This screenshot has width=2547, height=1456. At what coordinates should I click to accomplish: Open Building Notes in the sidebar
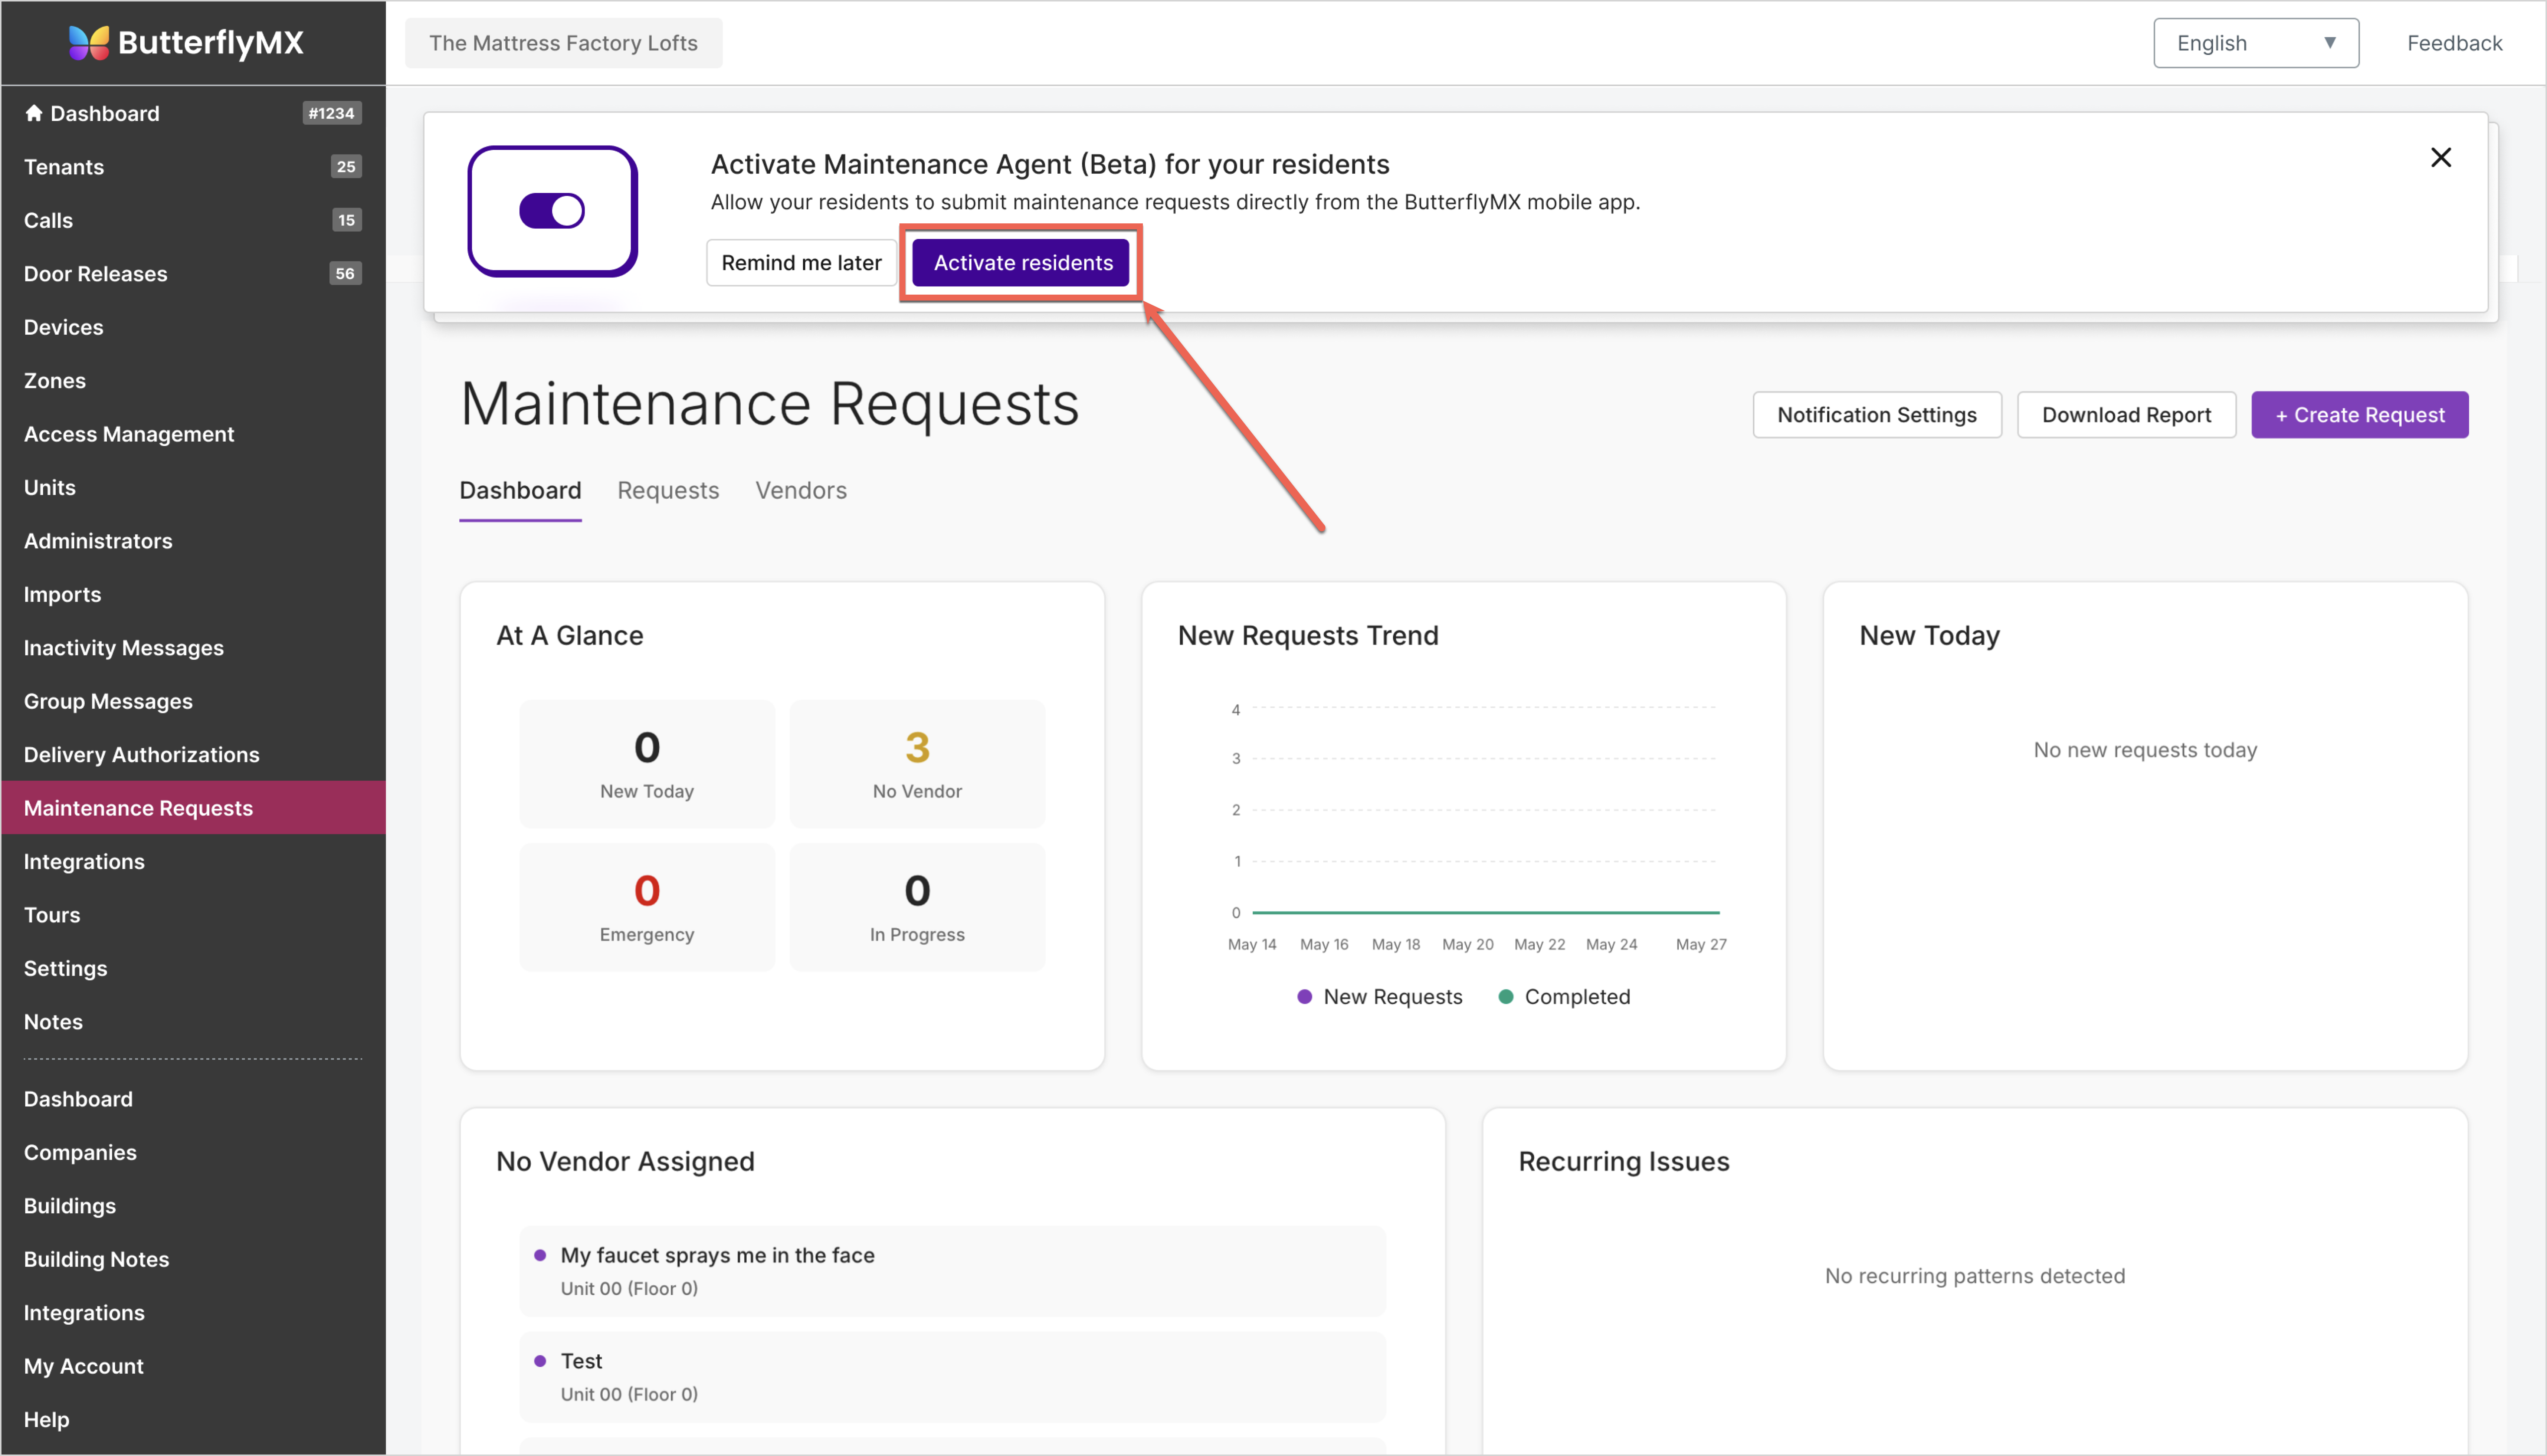(x=193, y=1260)
